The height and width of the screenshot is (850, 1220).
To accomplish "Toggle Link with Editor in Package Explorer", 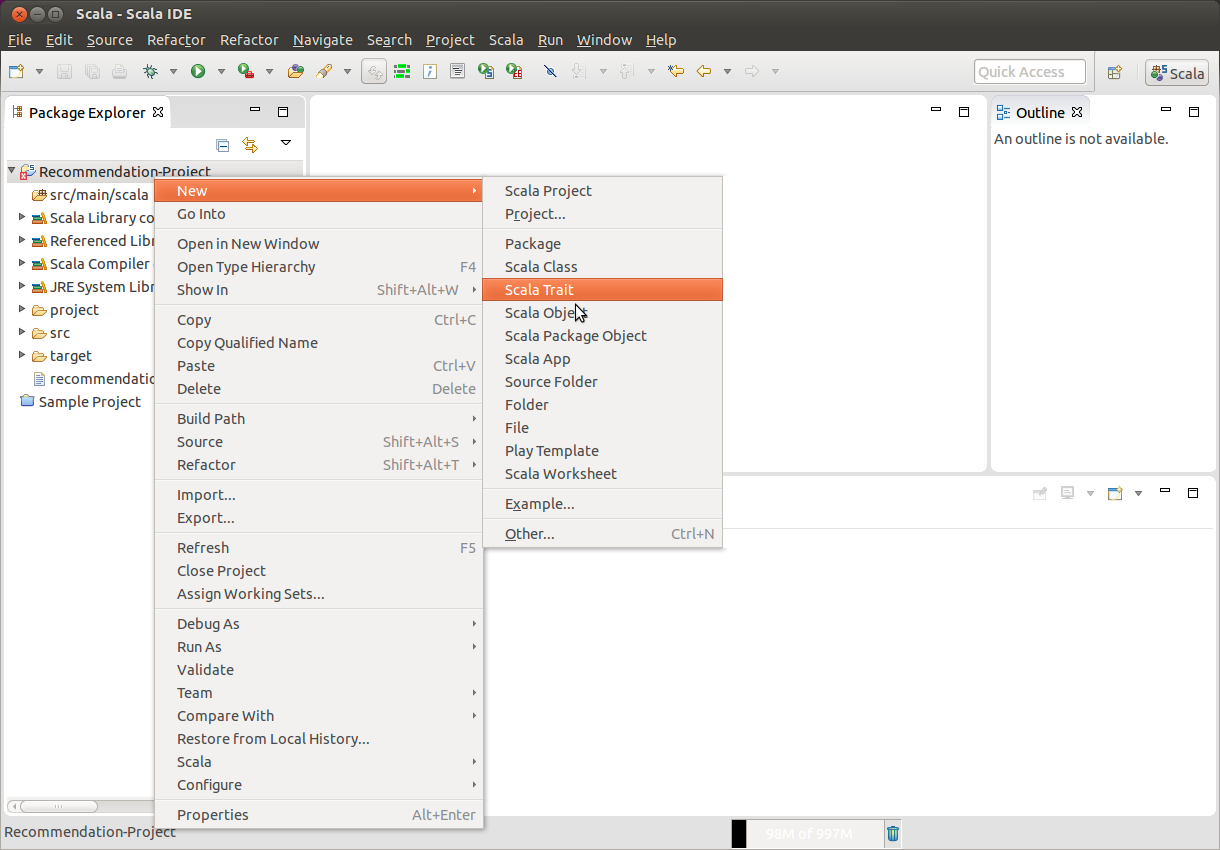I will click(x=250, y=145).
